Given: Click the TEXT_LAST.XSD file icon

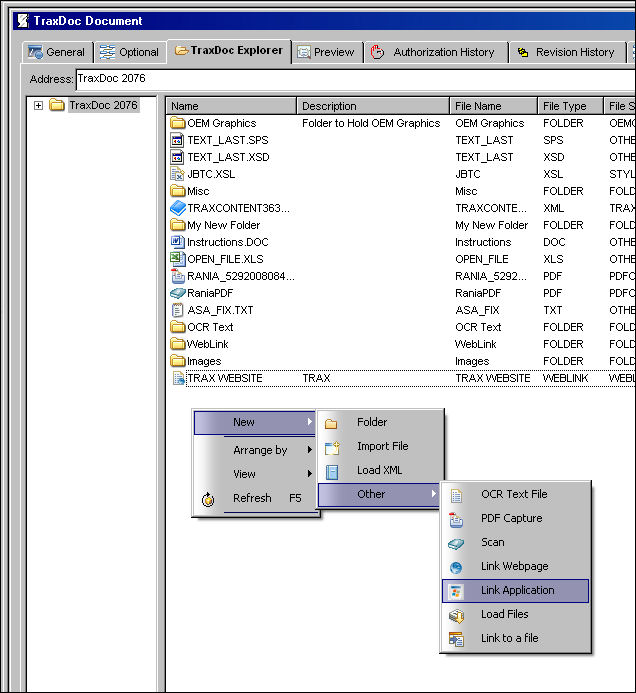Looking at the screenshot, I should [177, 157].
